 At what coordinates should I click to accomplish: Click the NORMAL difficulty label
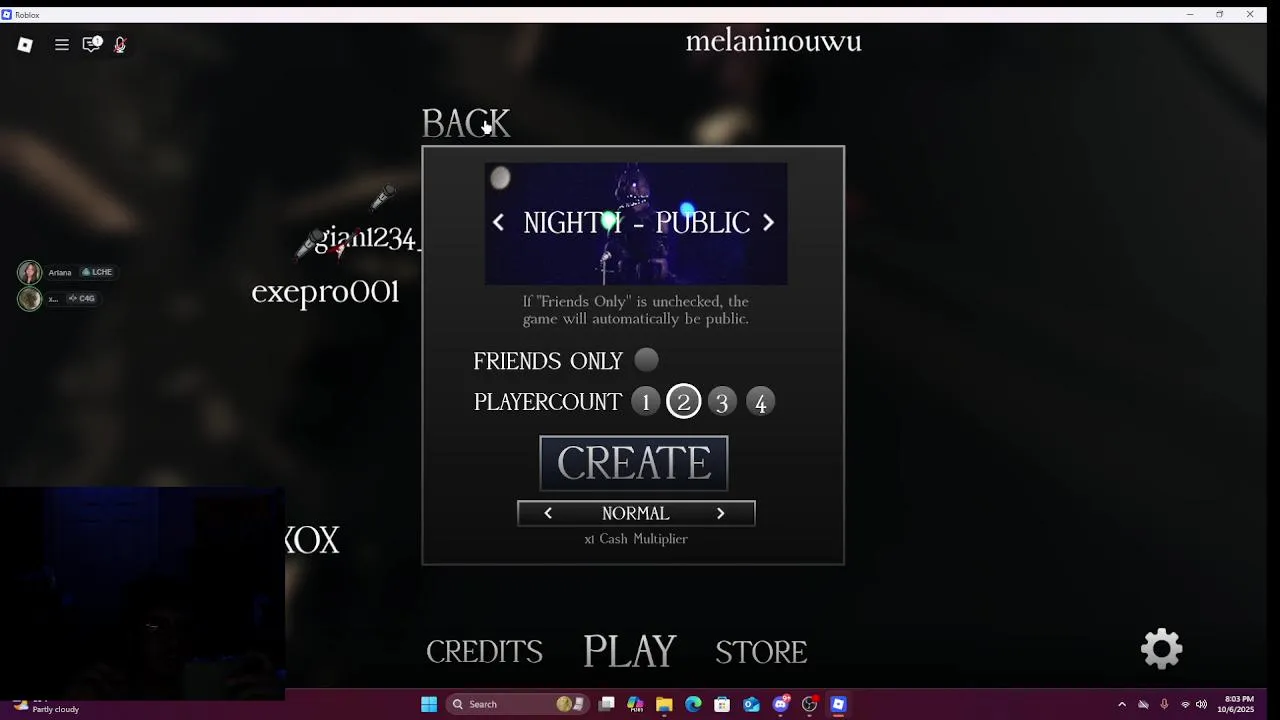tap(635, 513)
